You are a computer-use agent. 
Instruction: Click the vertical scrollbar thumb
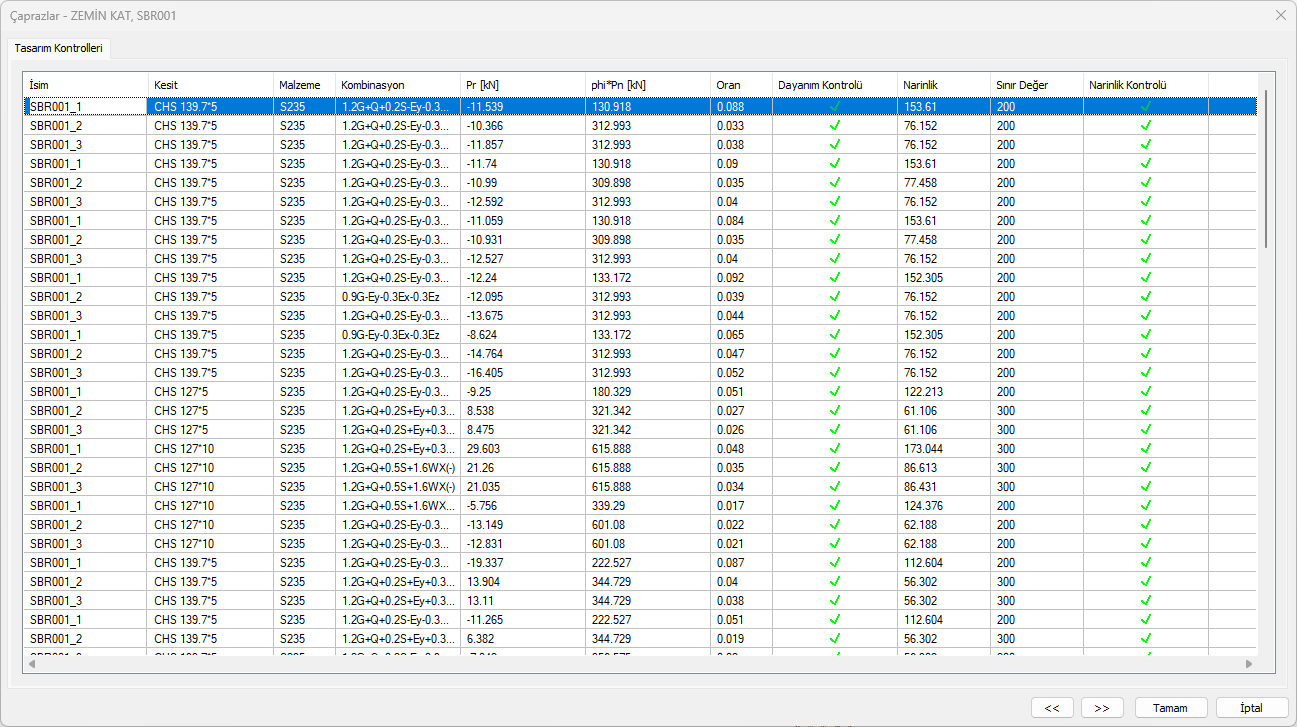(x=1266, y=168)
